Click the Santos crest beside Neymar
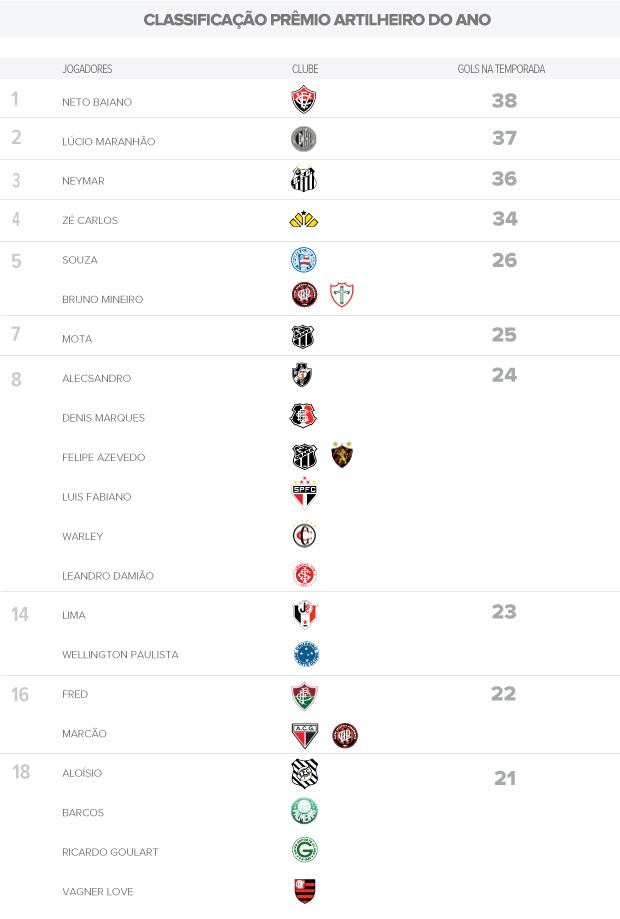Viewport: 620px width, 919px height. click(304, 179)
